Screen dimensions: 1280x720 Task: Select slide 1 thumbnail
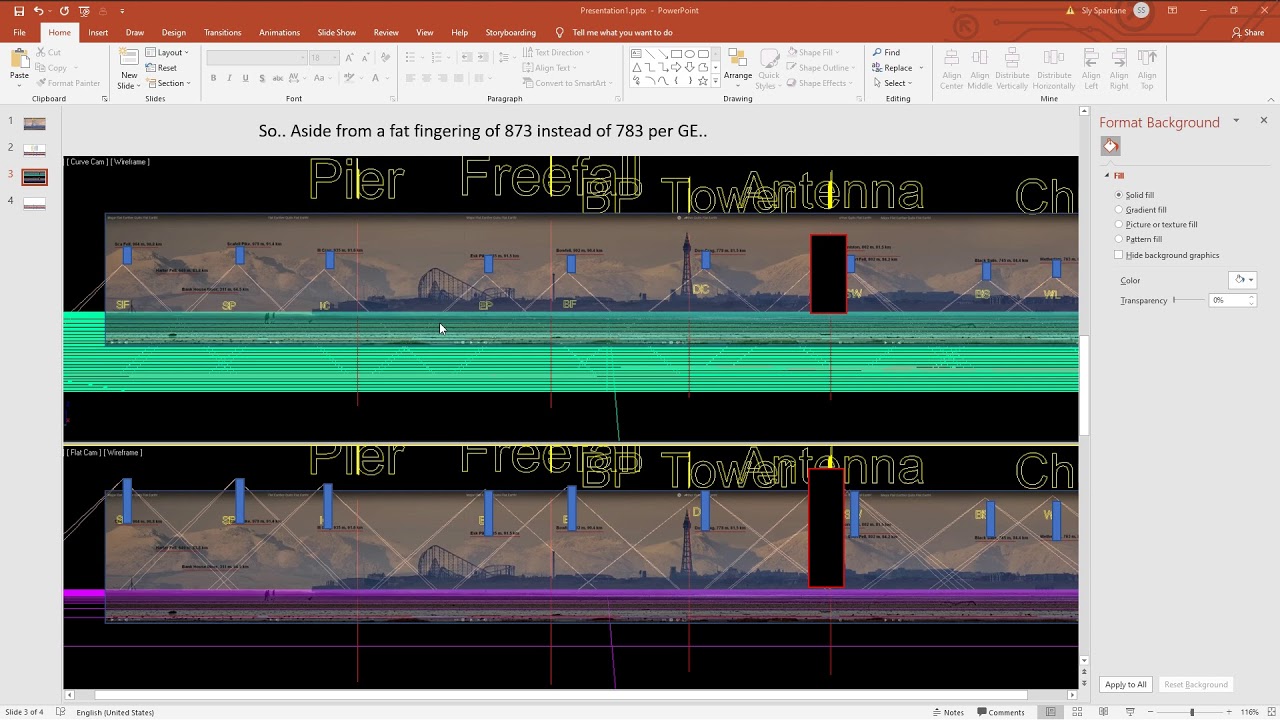[x=35, y=124]
